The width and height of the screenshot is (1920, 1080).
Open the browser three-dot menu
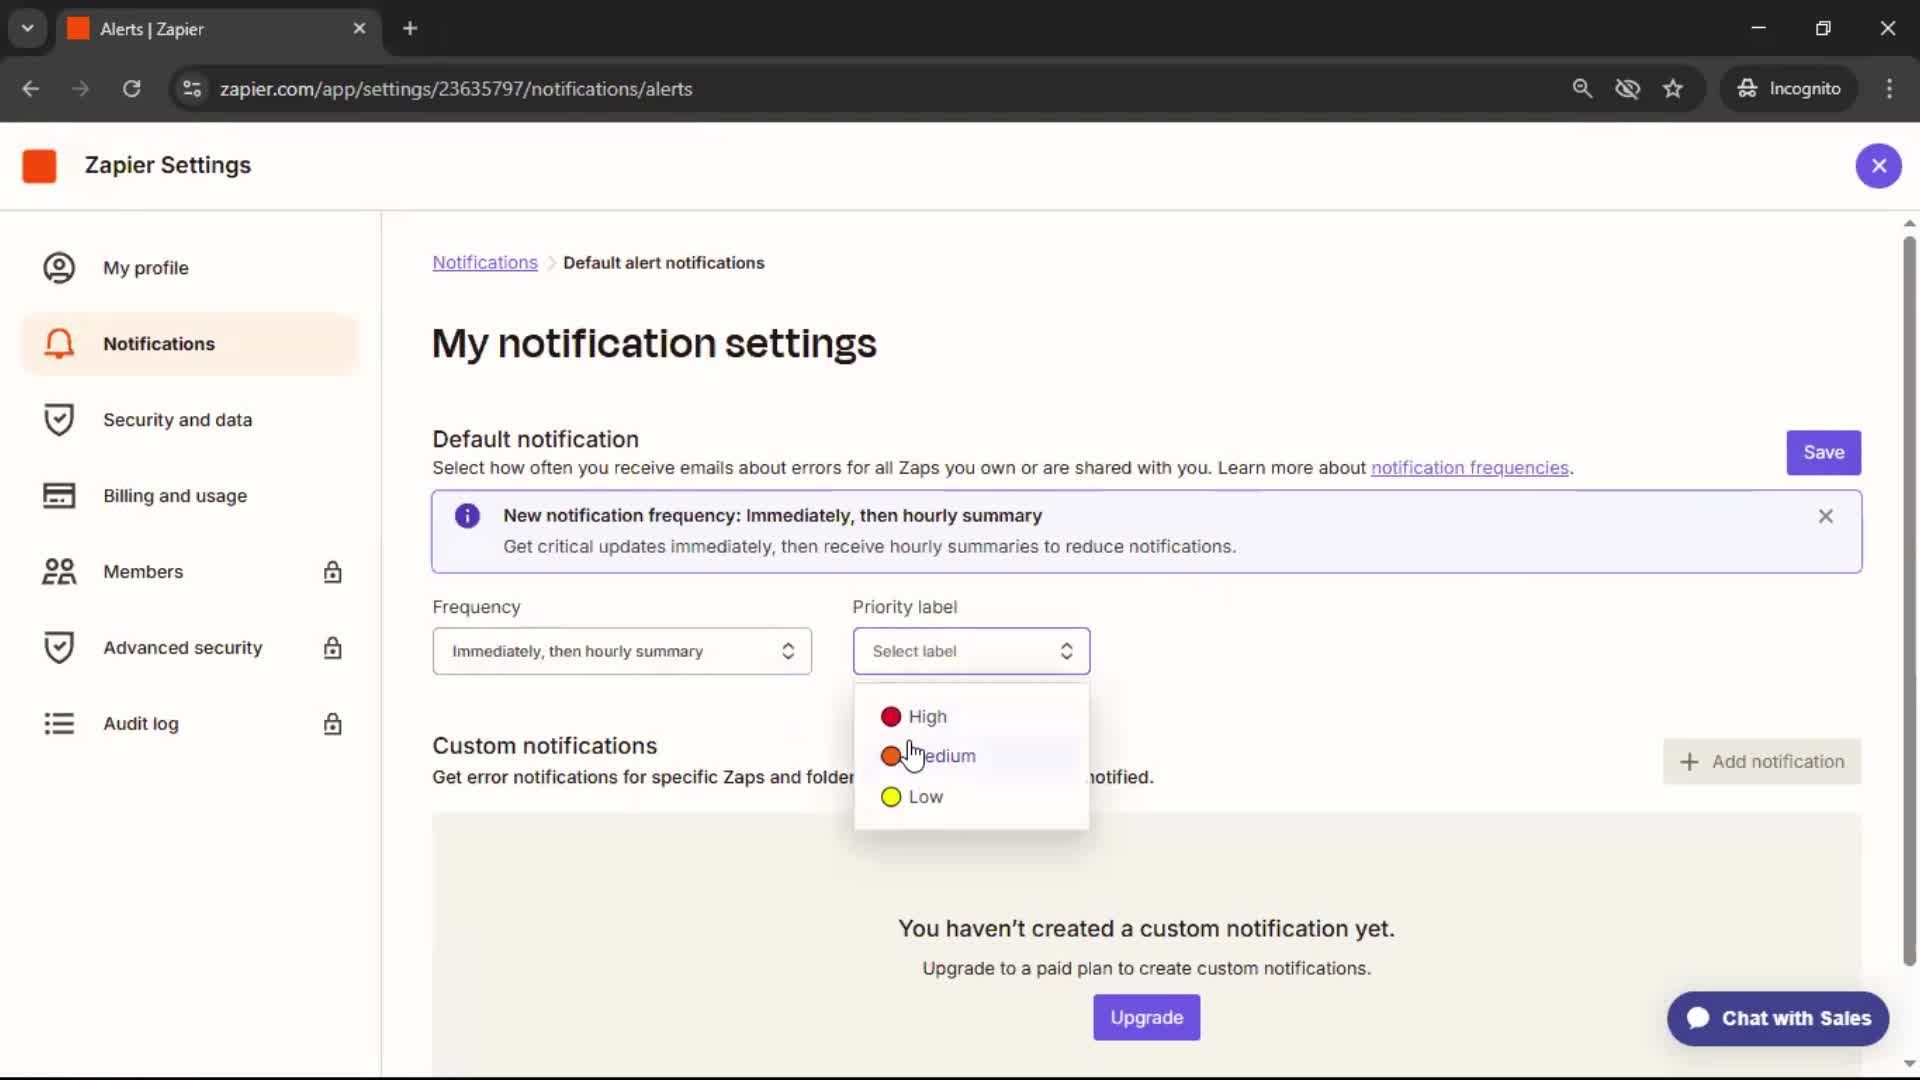pos(1889,89)
